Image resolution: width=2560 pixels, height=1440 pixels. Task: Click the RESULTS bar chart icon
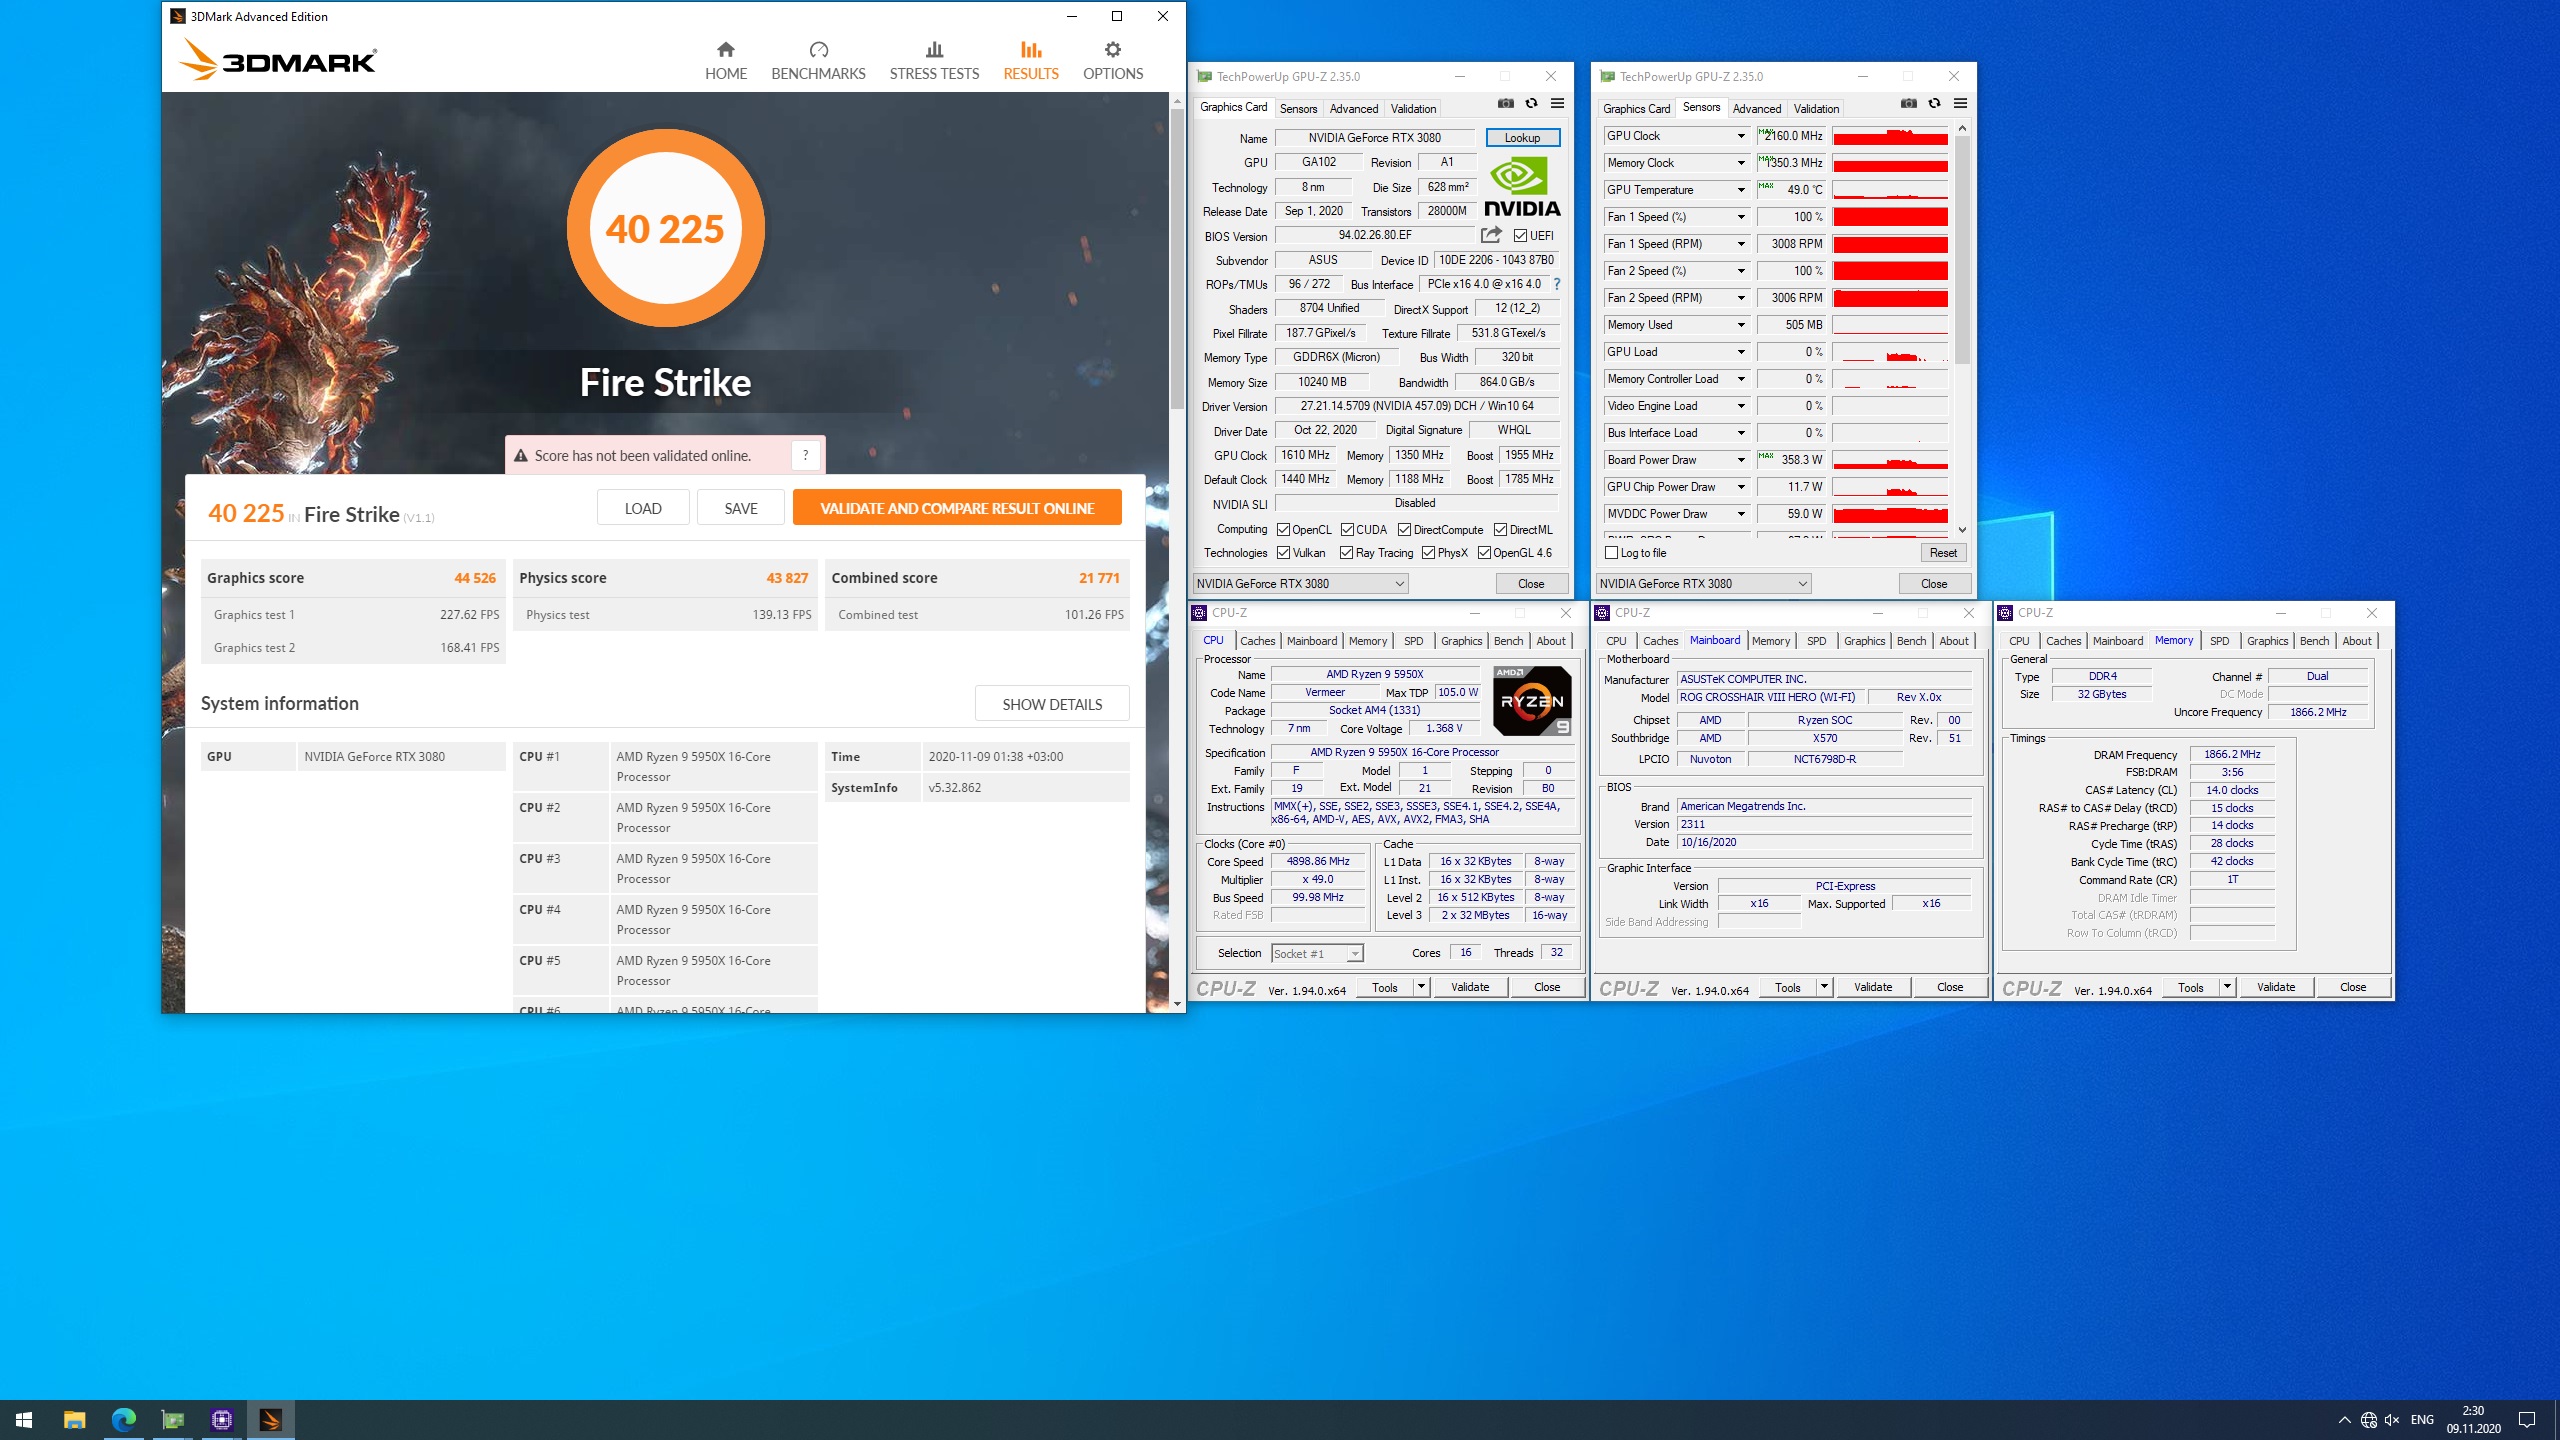point(1031,50)
